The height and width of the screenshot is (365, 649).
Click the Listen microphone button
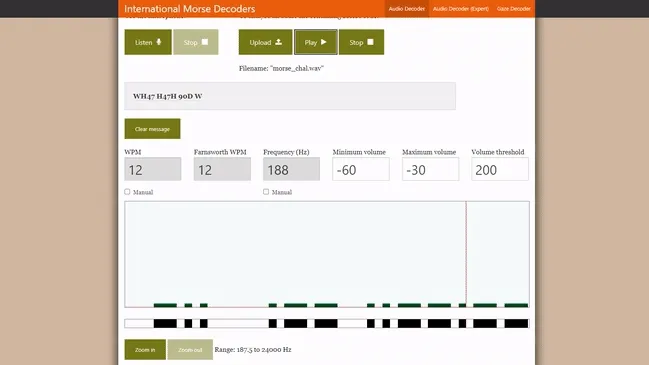148,42
